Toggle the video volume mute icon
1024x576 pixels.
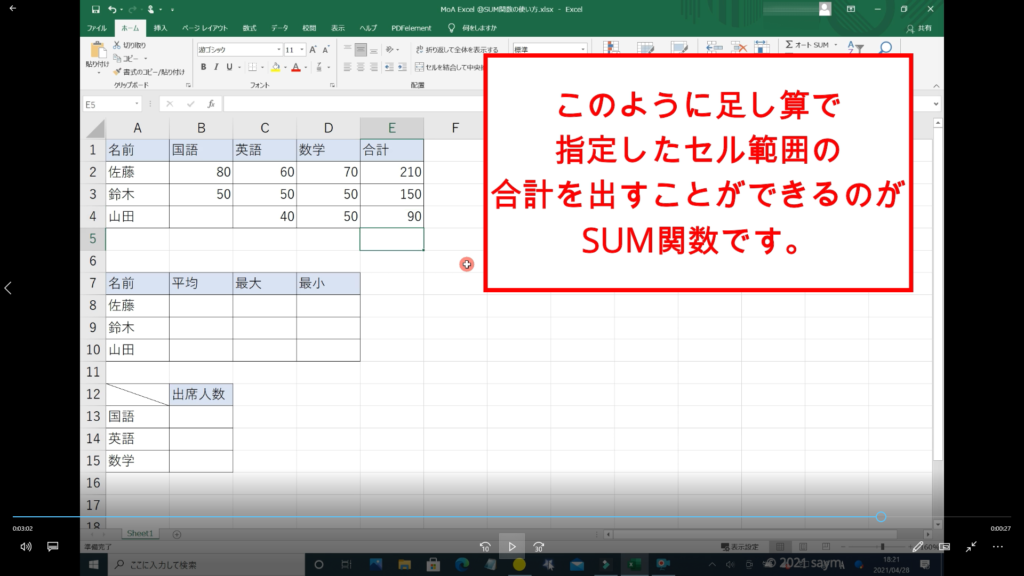point(26,547)
